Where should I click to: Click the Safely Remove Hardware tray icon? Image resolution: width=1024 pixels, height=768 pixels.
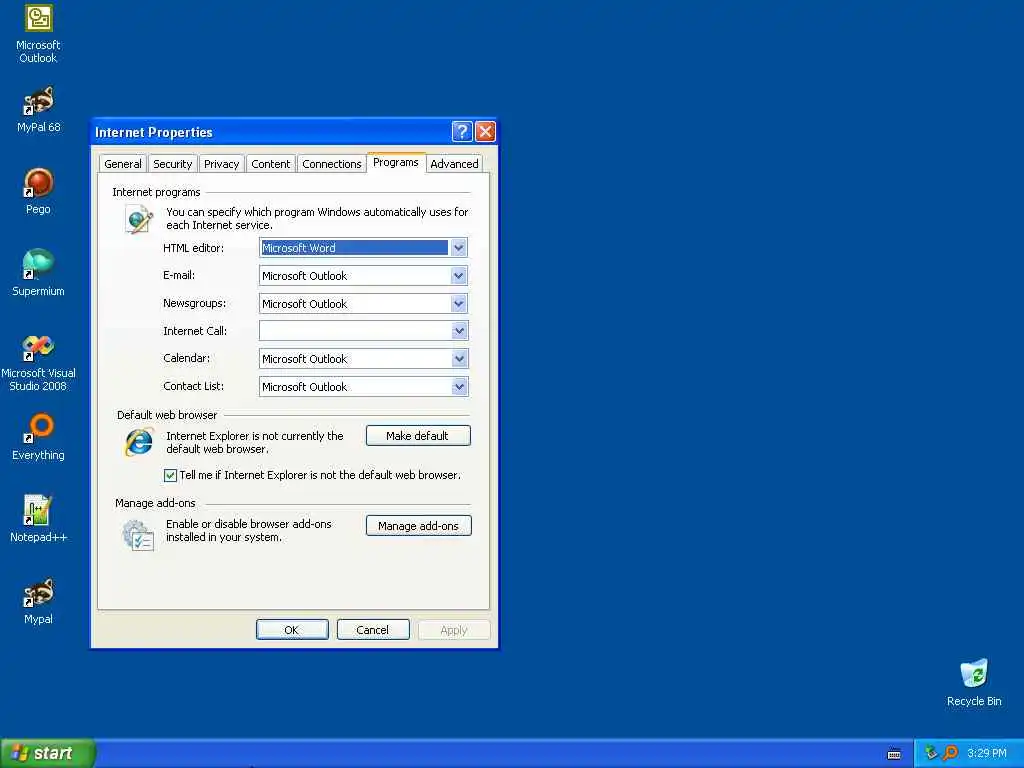(931, 753)
